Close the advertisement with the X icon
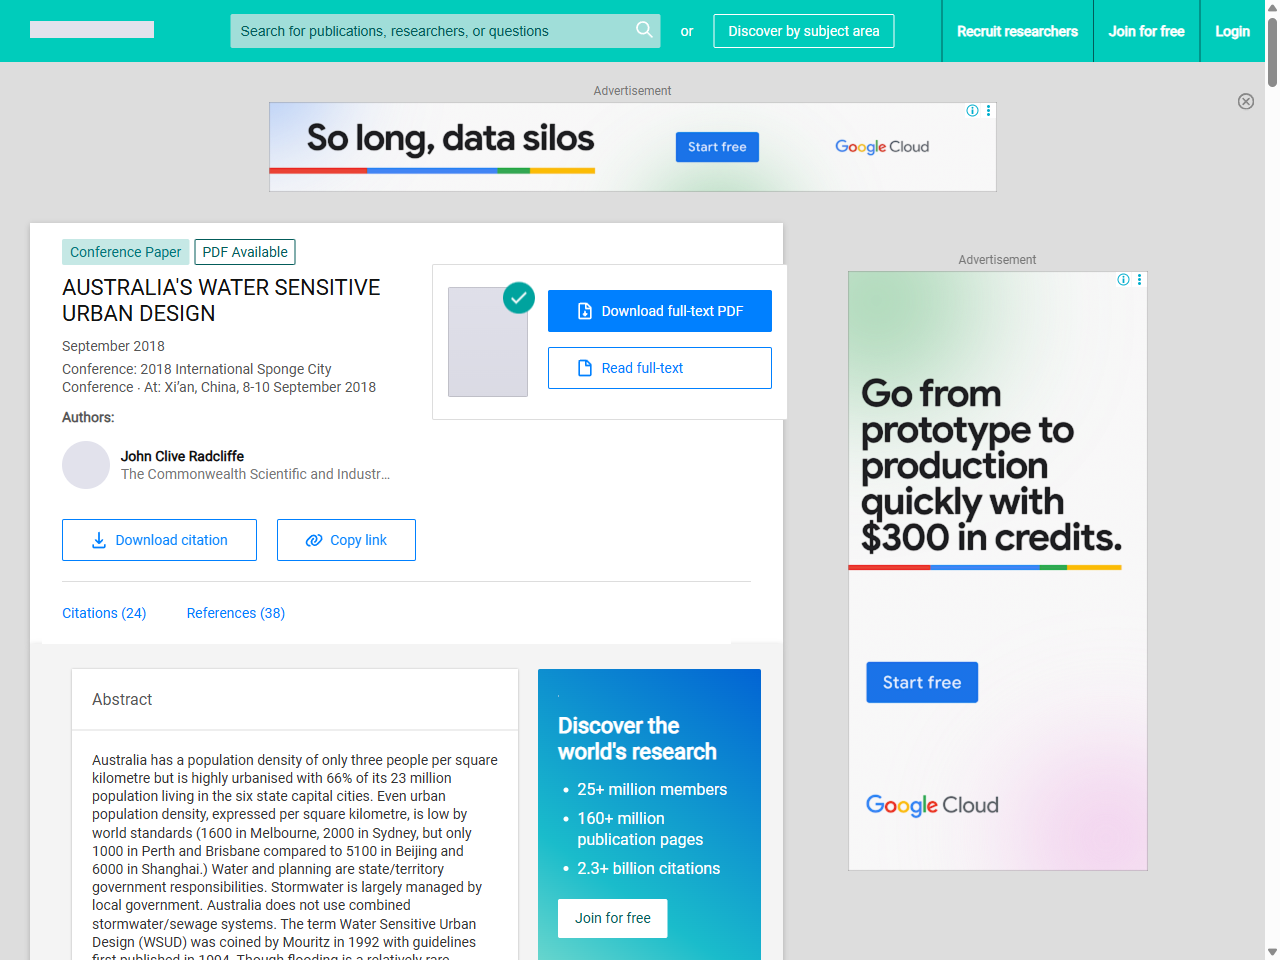Viewport: 1280px width, 960px height. [x=1246, y=101]
